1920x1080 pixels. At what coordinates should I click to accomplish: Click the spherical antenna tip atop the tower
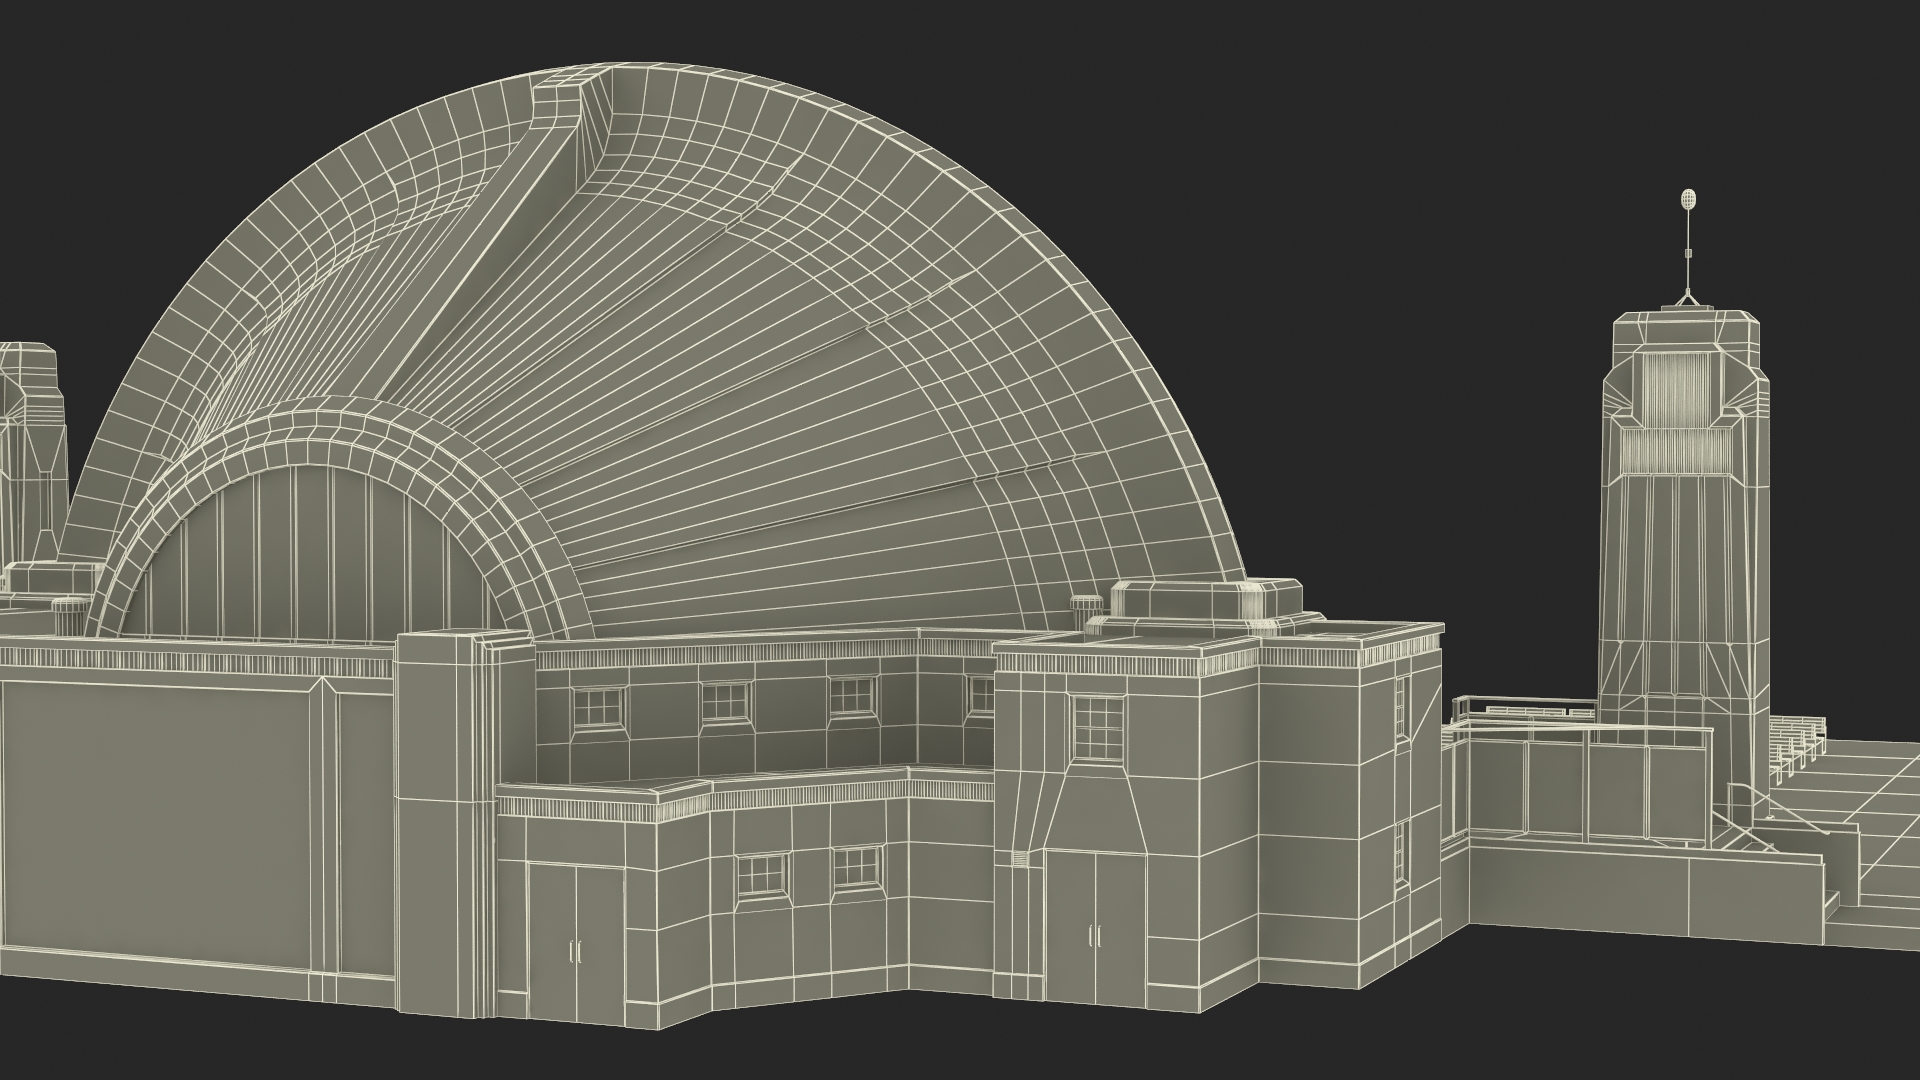click(x=1689, y=198)
